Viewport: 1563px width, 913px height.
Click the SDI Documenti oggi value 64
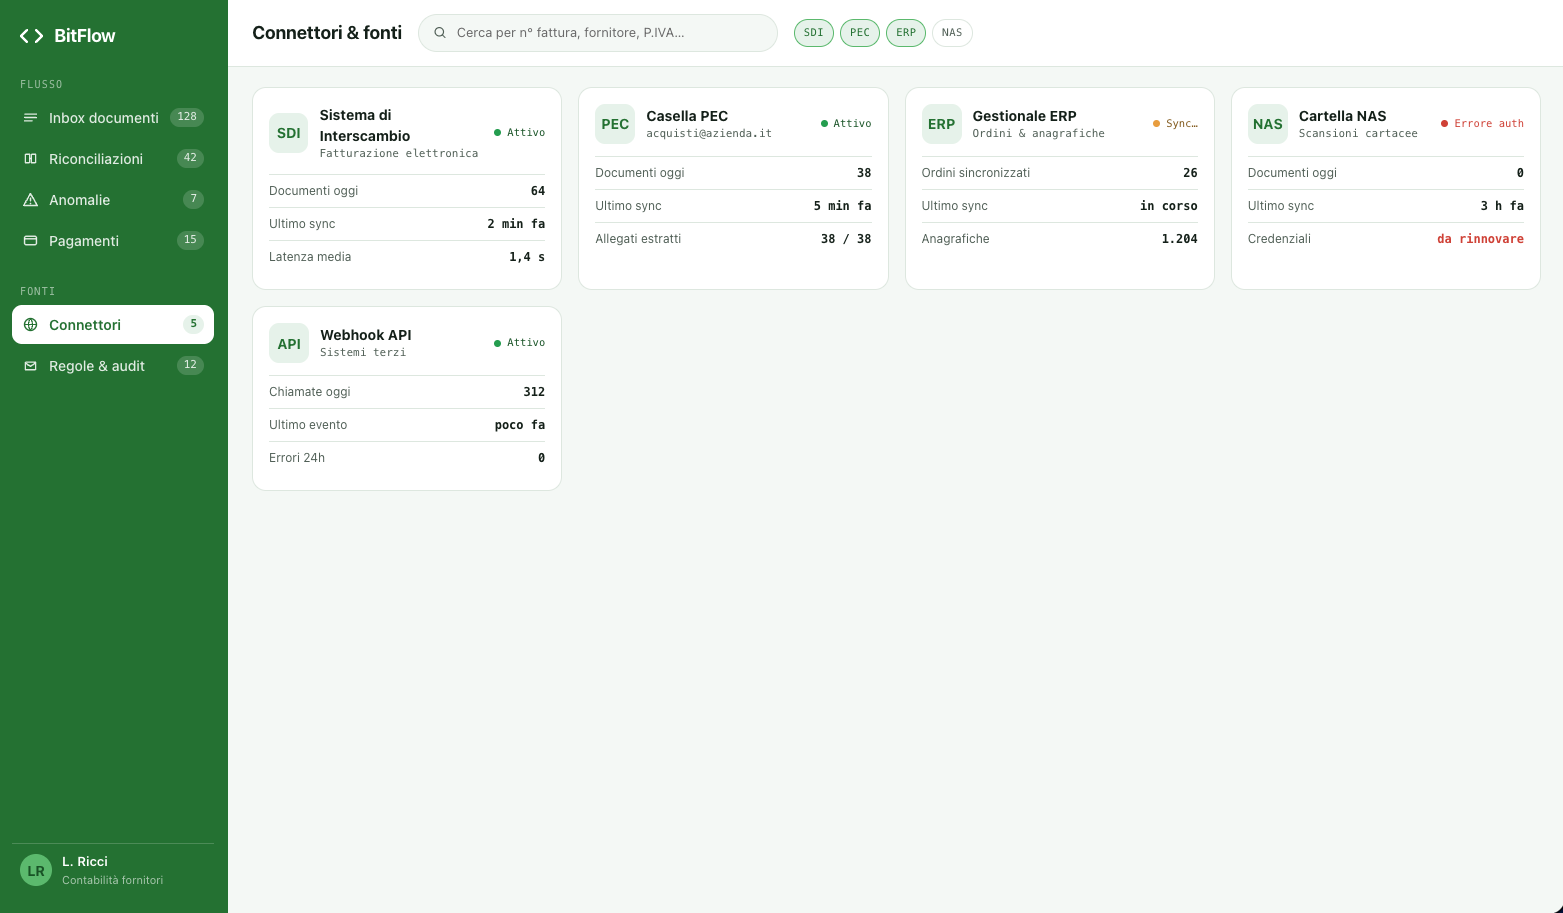pyautogui.click(x=538, y=191)
